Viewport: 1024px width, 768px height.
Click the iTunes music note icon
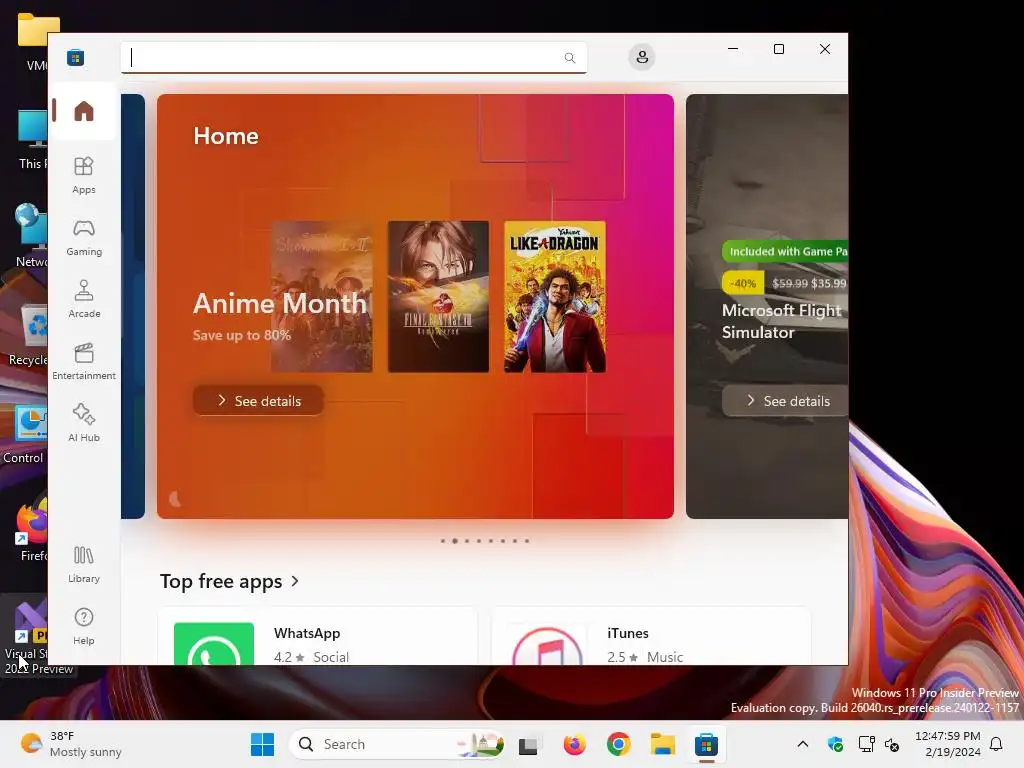click(x=547, y=645)
